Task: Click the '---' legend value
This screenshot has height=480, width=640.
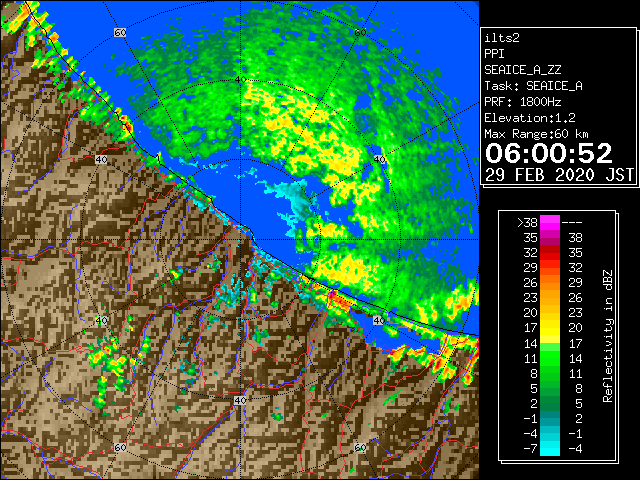Action: 572,222
